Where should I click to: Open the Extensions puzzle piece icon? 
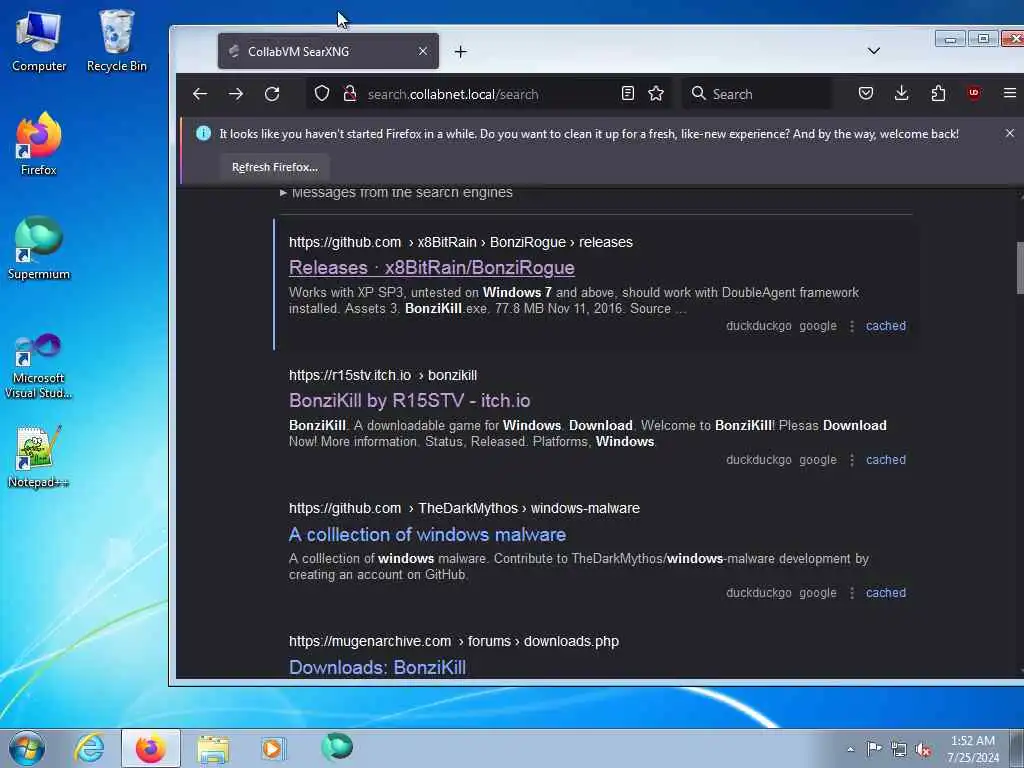(x=938, y=93)
